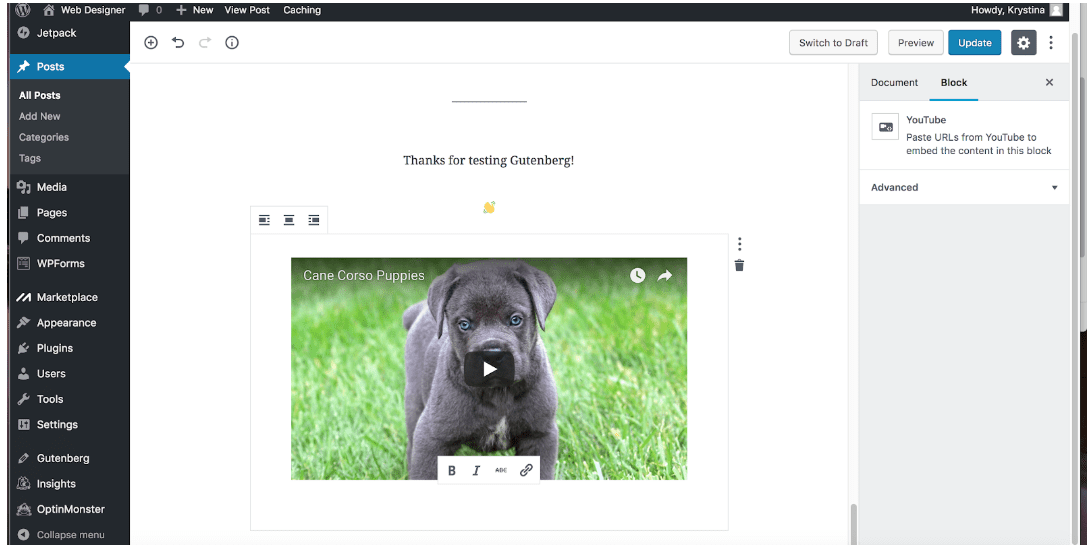Apply strikethrough to the caption

point(501,470)
